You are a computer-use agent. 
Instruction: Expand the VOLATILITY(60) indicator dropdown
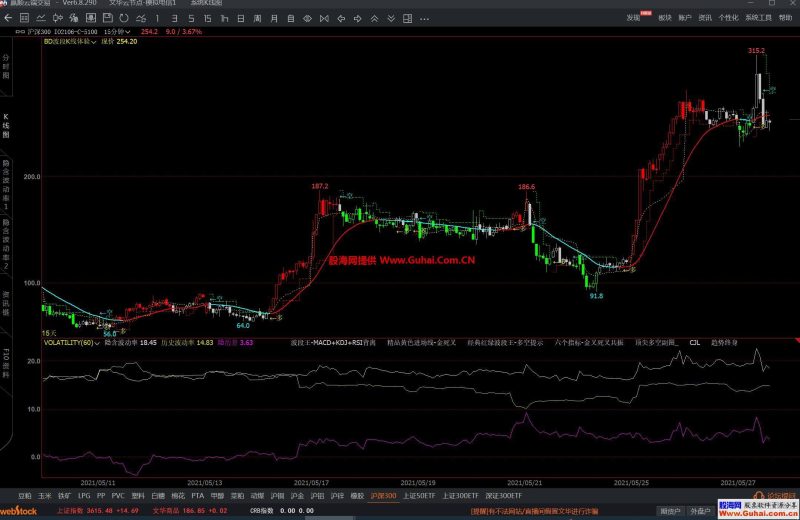[71, 343]
